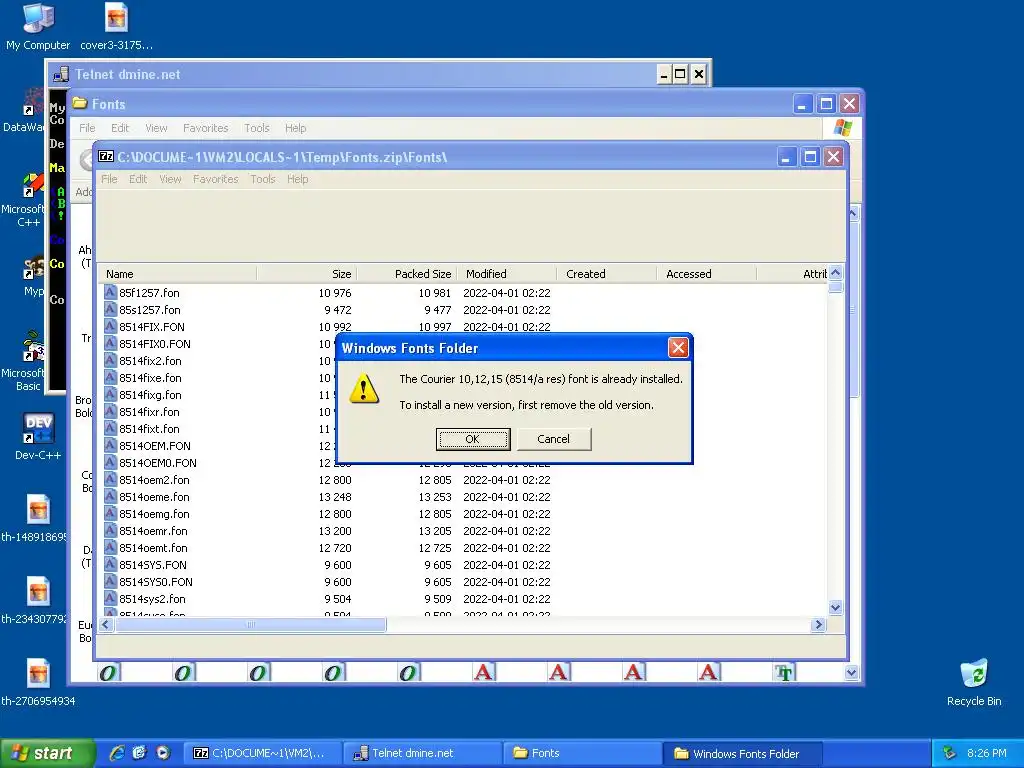
Task: Click the horizontal scrollbar right arrow
Action: (x=818, y=625)
